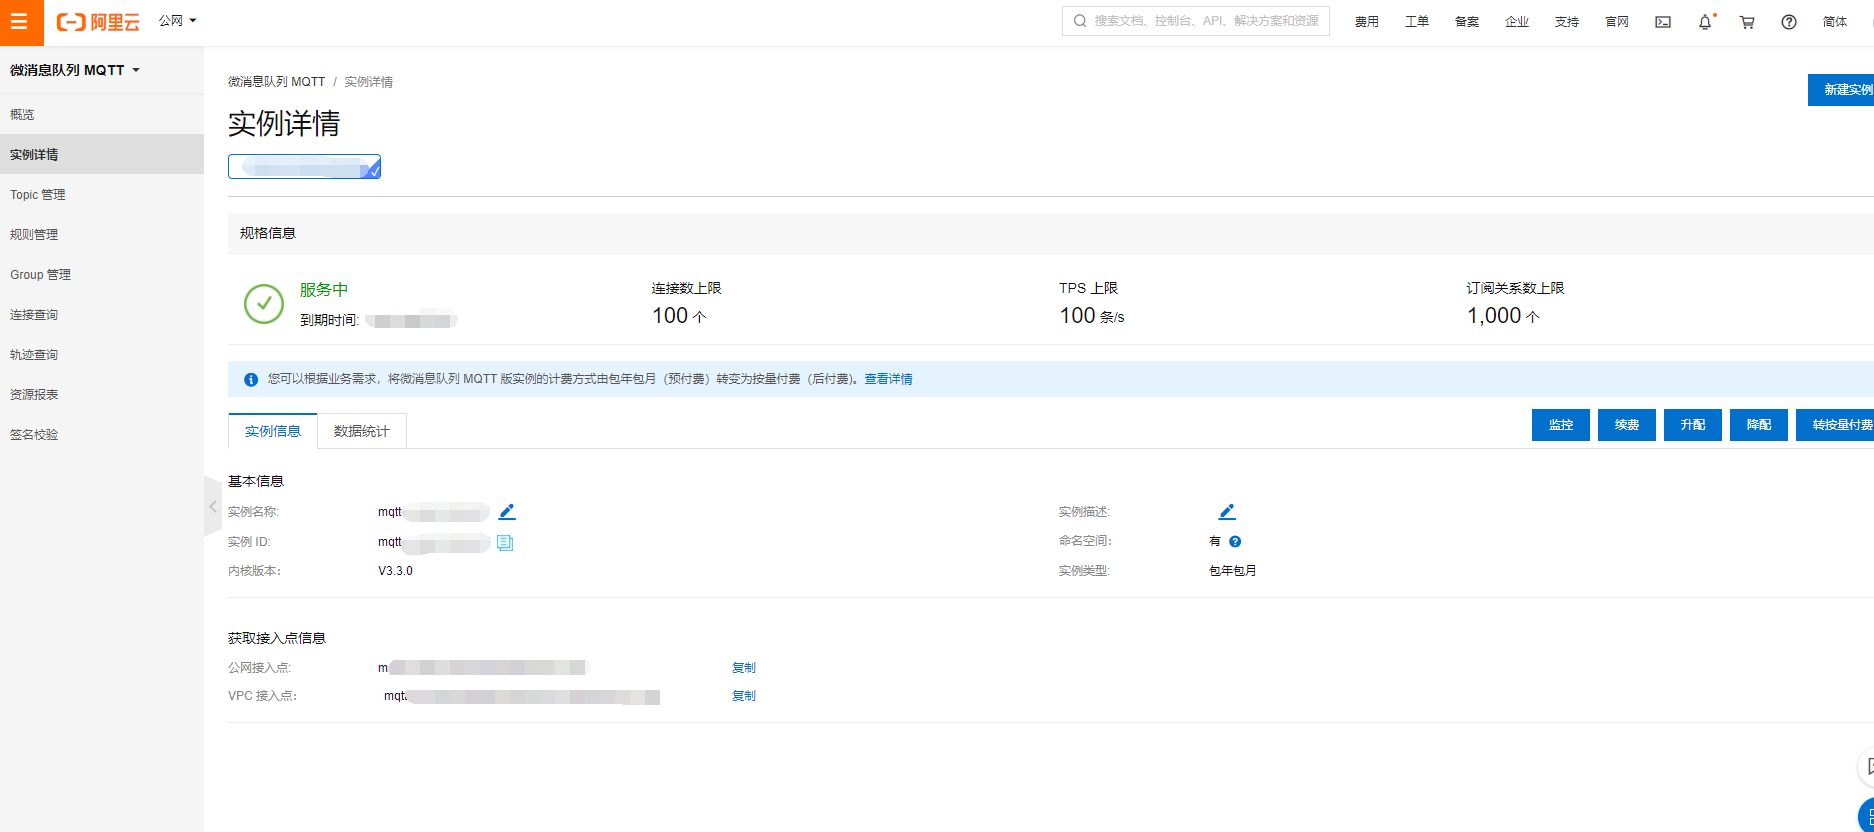Open 规则管理 in the sidebar
The image size is (1874, 832).
[x=102, y=235]
